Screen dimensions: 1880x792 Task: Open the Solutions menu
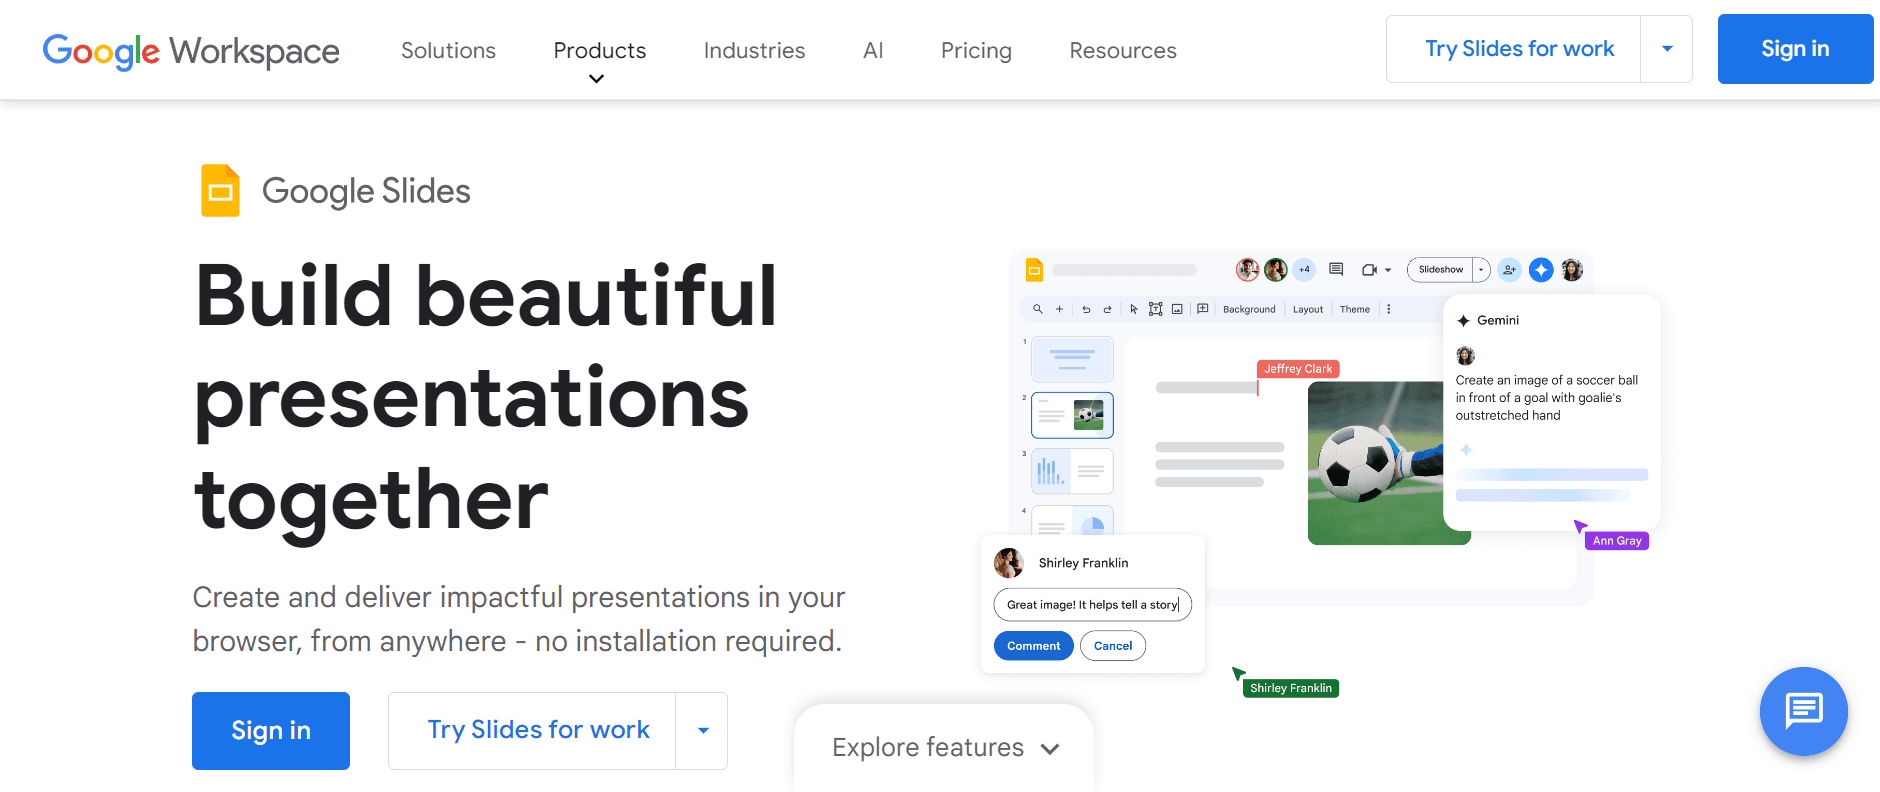[448, 50]
